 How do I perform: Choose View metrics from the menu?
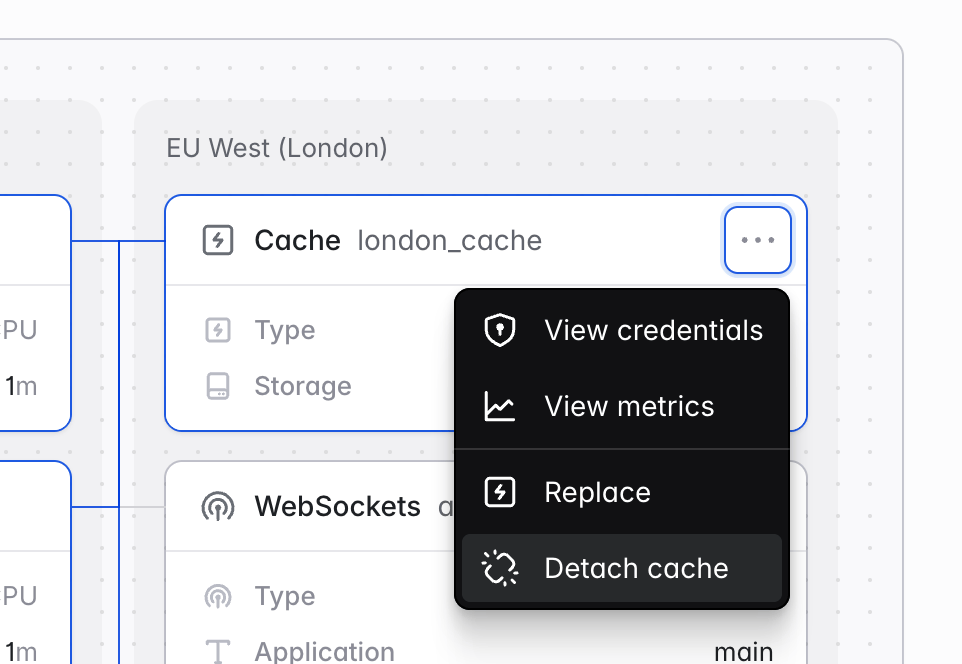621,406
